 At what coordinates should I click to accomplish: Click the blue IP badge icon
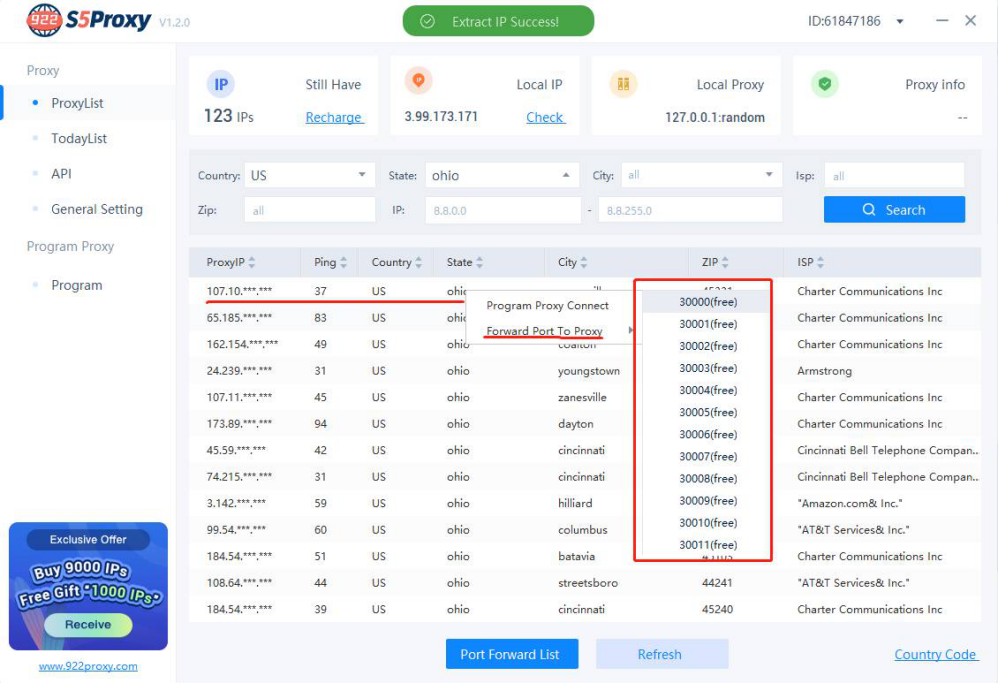tap(220, 84)
